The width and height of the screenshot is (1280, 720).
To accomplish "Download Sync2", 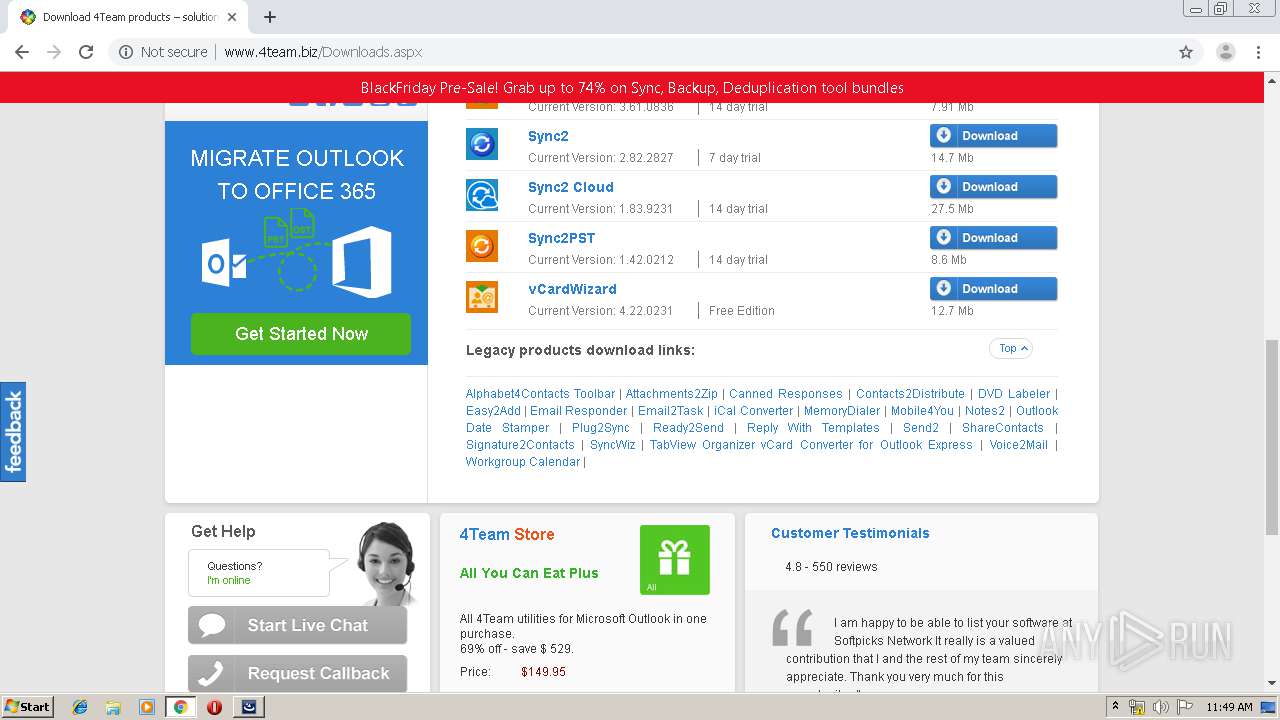I will tap(993, 136).
